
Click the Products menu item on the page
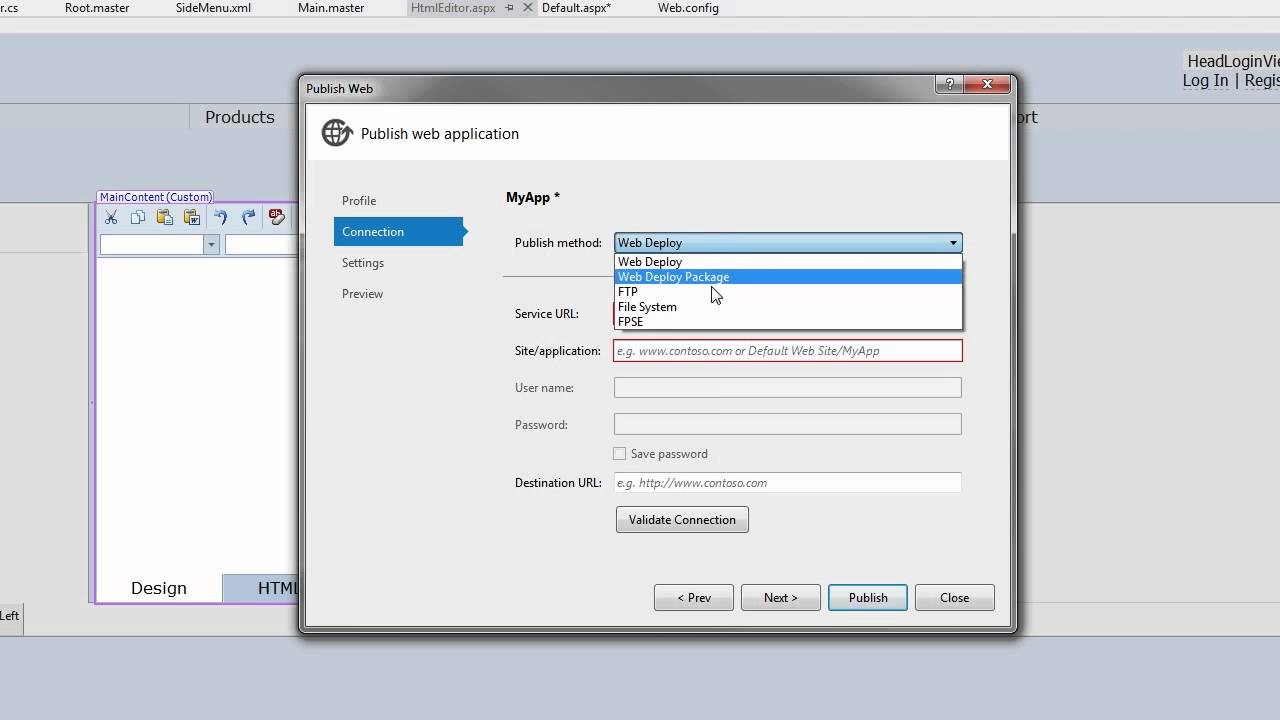(x=240, y=117)
